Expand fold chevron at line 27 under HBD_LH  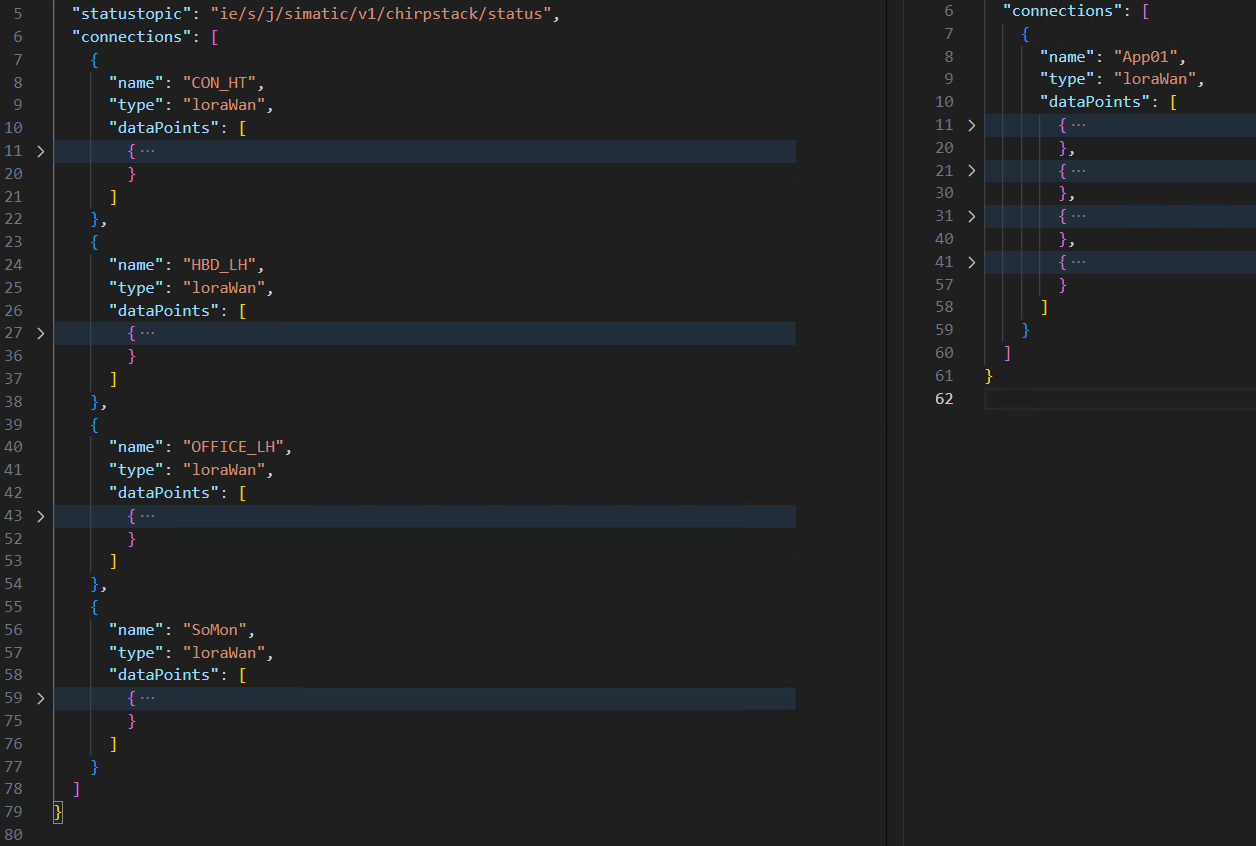click(x=40, y=333)
